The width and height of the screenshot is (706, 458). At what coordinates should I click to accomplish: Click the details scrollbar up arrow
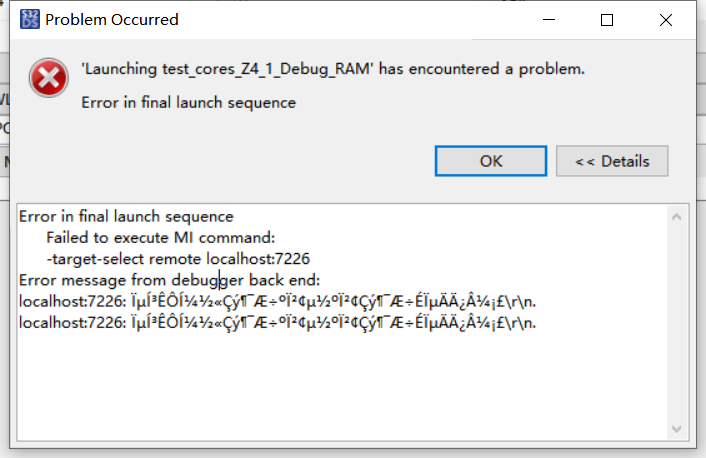click(x=677, y=215)
